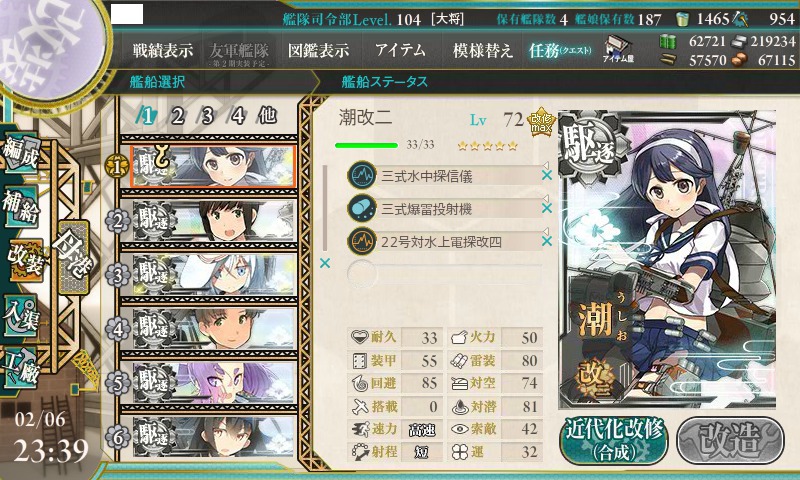Unequip 三式爆雷投射機 using its X mark

tap(546, 208)
